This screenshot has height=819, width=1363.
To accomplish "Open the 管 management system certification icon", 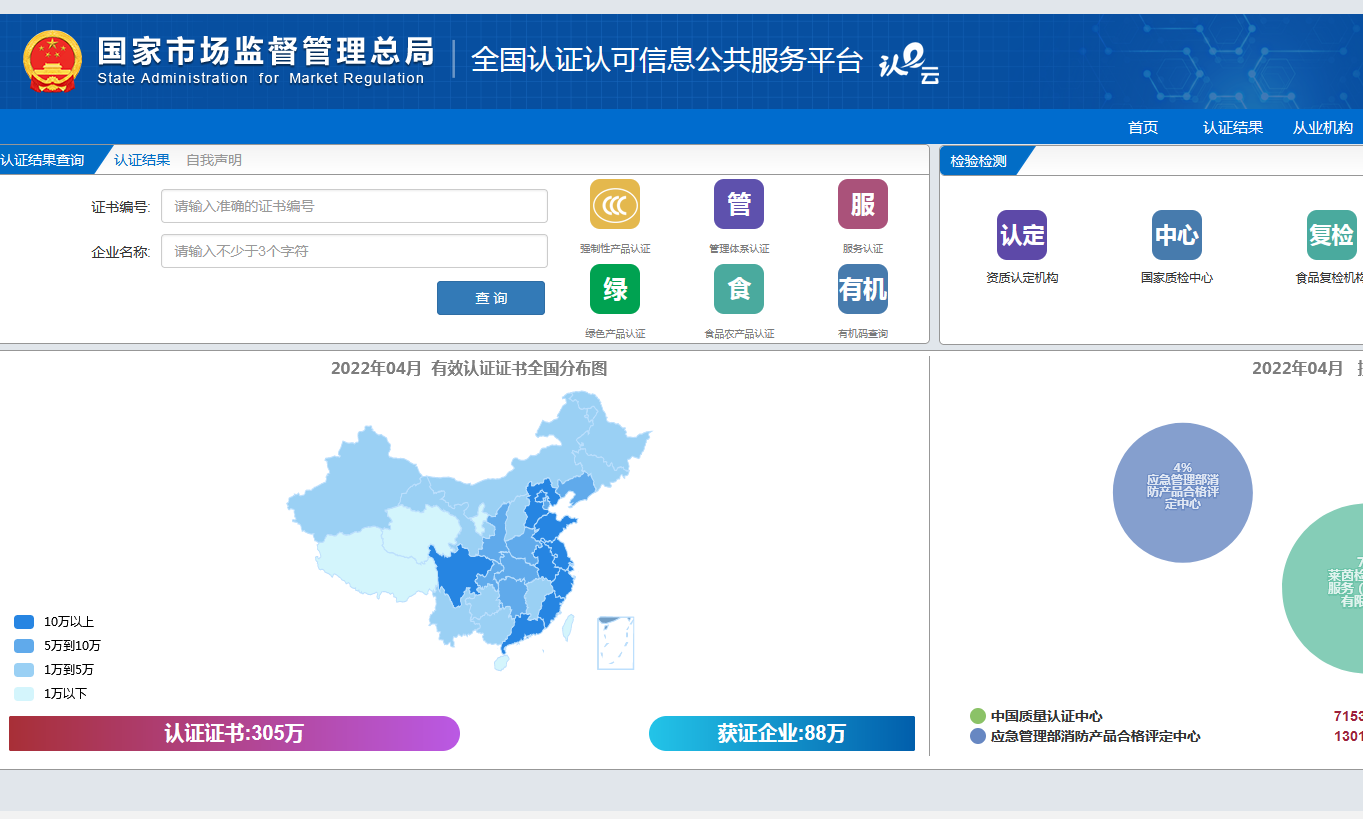I will (739, 204).
